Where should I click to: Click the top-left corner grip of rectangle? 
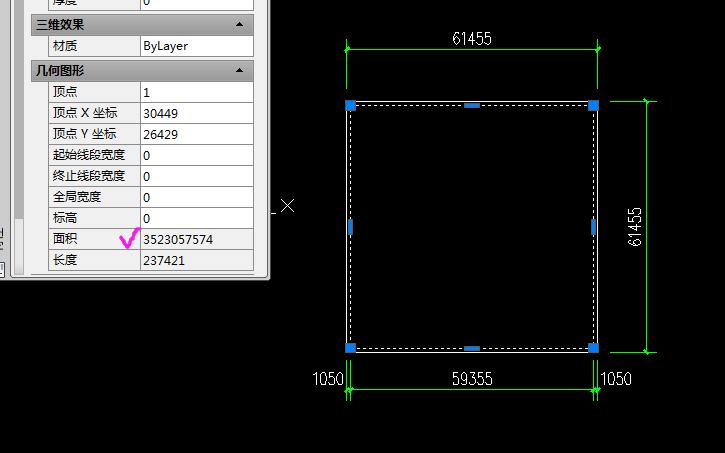click(x=350, y=105)
